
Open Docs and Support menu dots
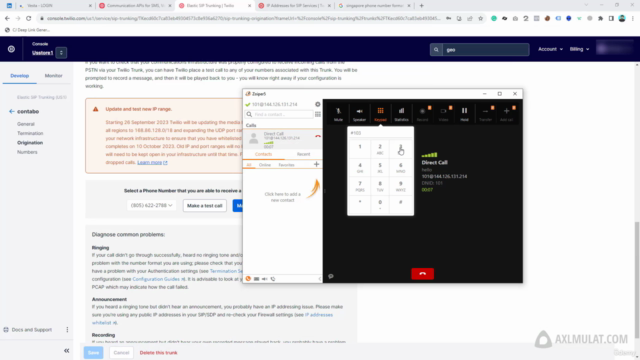click(67, 329)
